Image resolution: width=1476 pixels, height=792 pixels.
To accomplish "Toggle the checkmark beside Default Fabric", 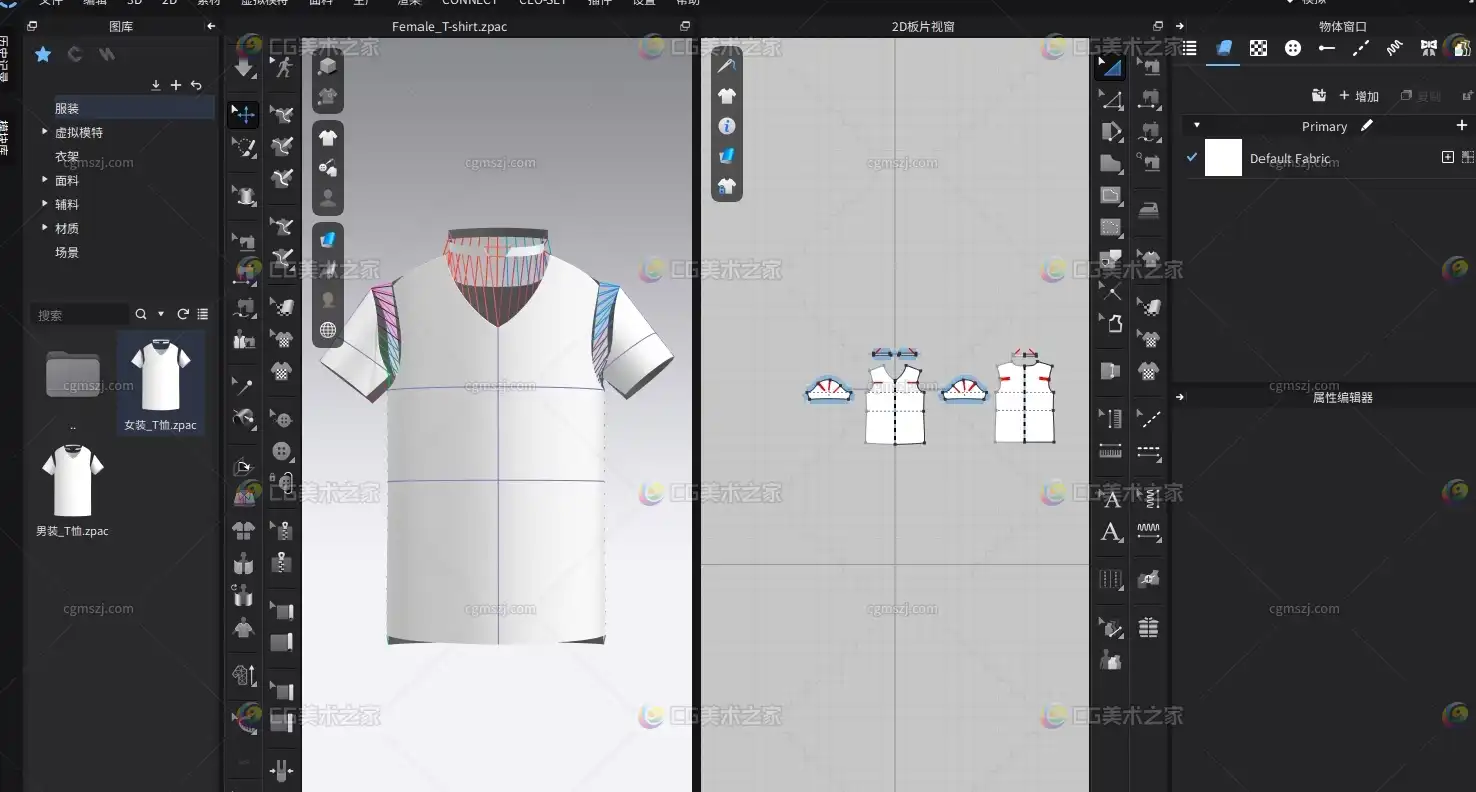I will pyautogui.click(x=1192, y=158).
